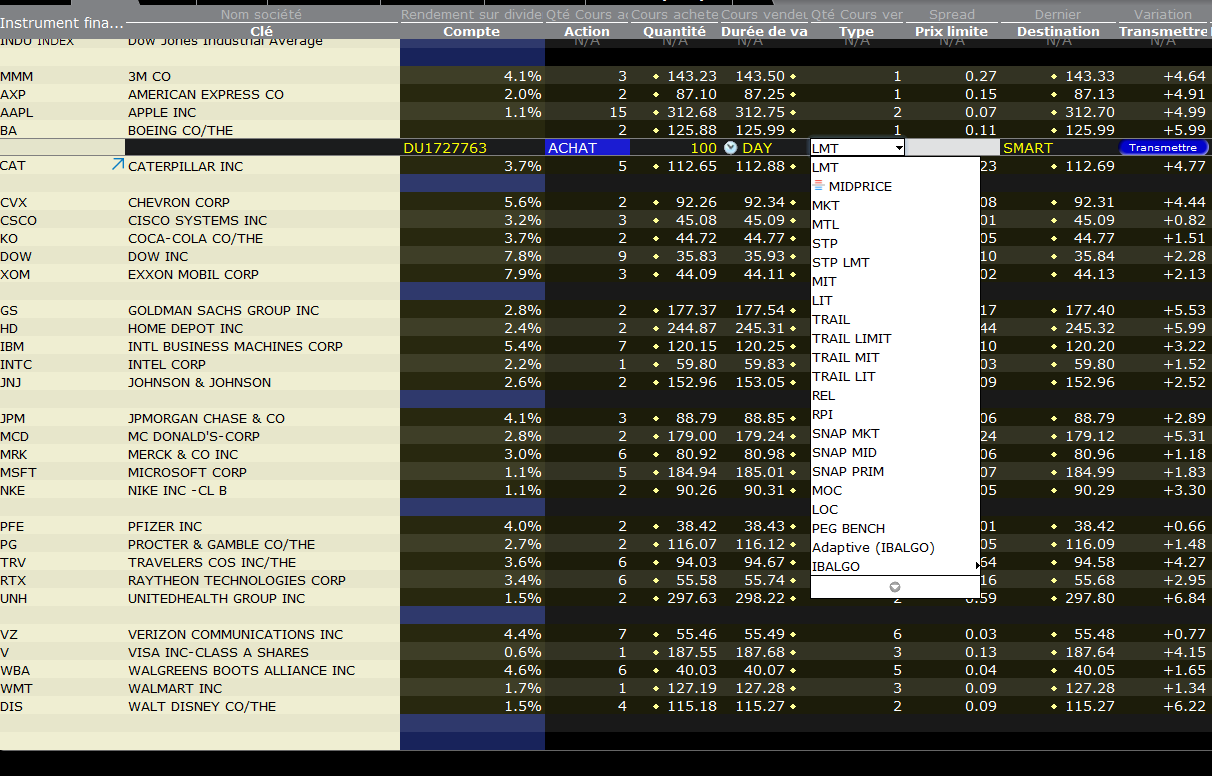Click Verizon's bid price 55.46
1212x776 pixels.
(696, 634)
